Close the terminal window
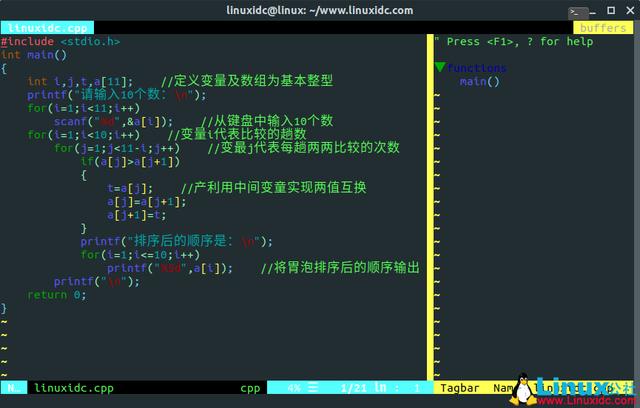 click(x=631, y=10)
